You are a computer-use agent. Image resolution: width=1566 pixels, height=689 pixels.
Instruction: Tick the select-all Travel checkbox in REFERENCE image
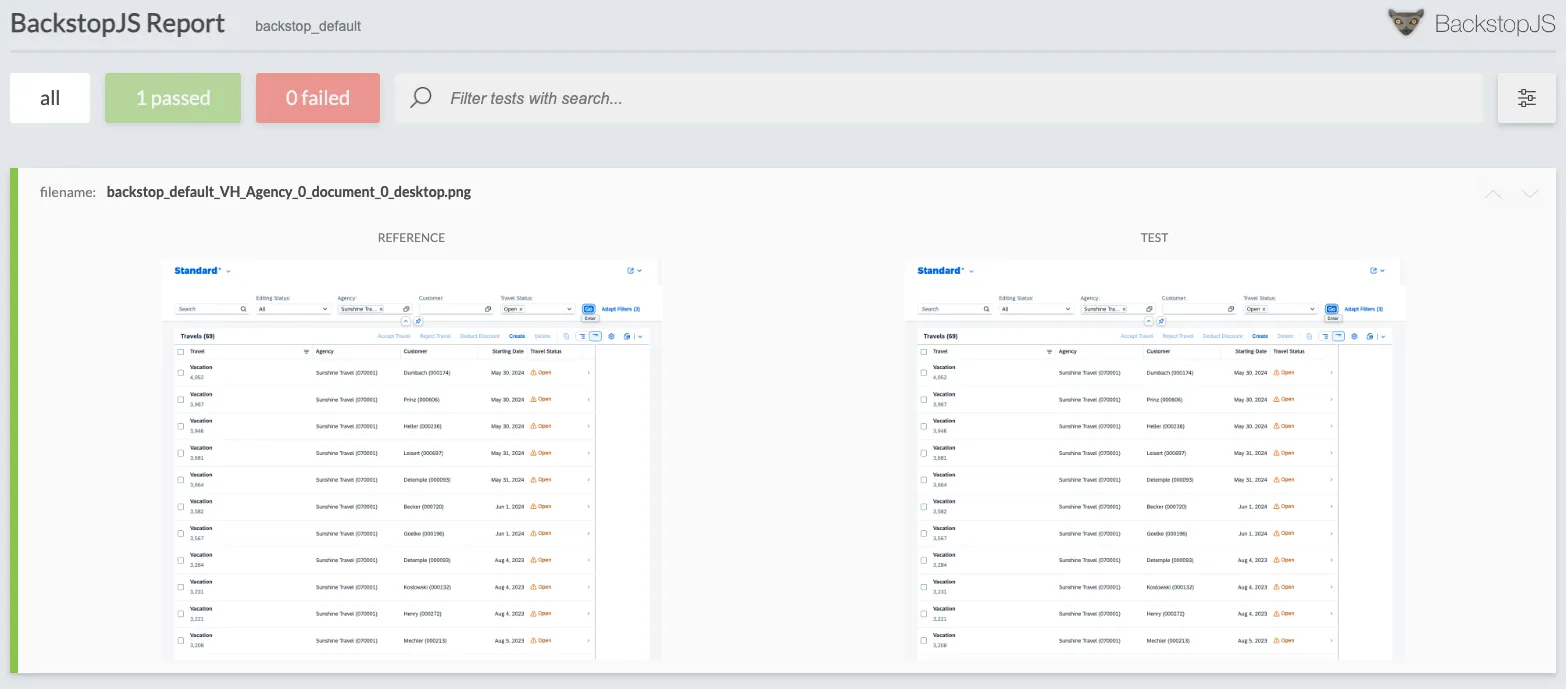[x=181, y=352]
